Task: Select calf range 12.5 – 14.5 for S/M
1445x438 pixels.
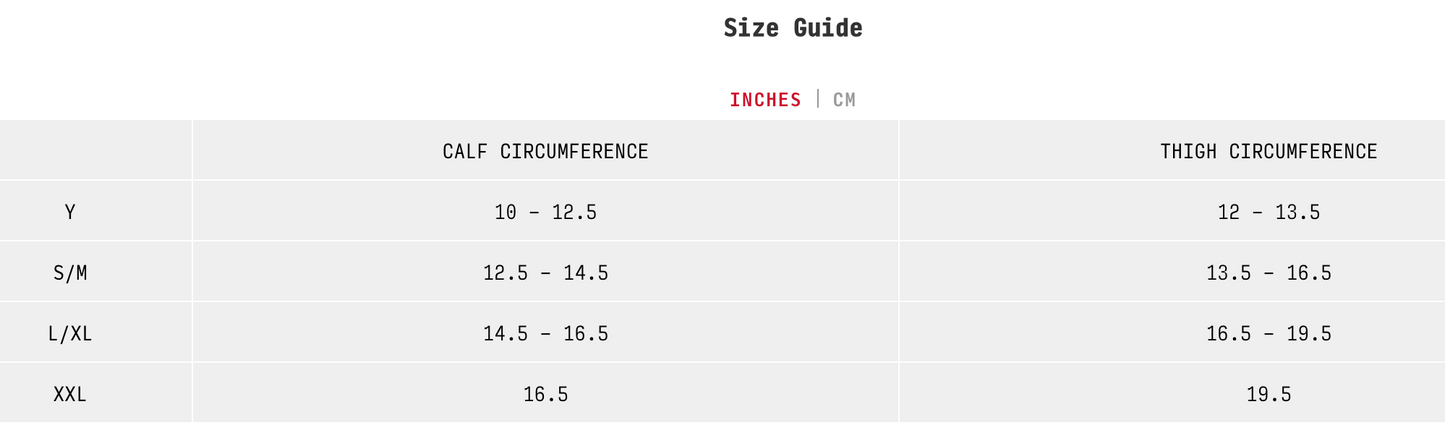Action: click(x=545, y=273)
